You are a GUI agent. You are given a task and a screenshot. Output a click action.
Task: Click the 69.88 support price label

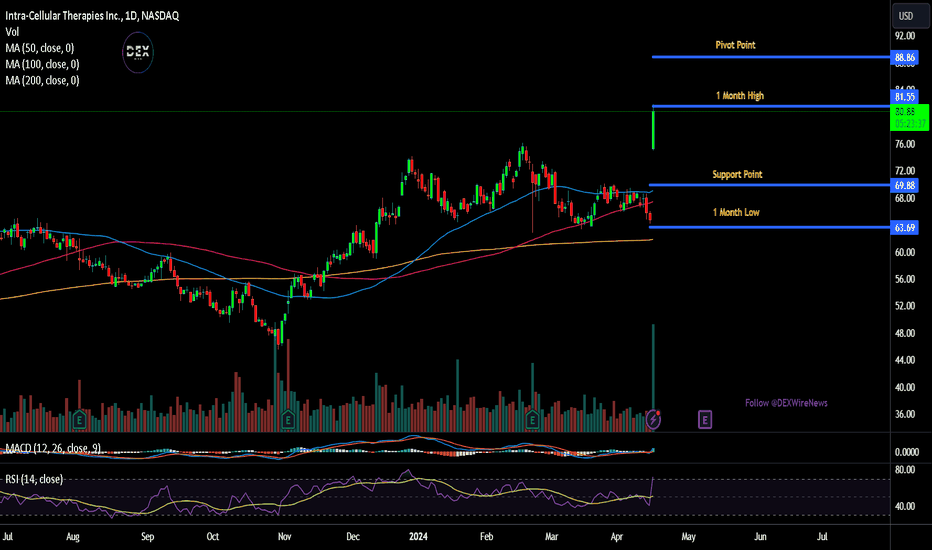click(905, 186)
